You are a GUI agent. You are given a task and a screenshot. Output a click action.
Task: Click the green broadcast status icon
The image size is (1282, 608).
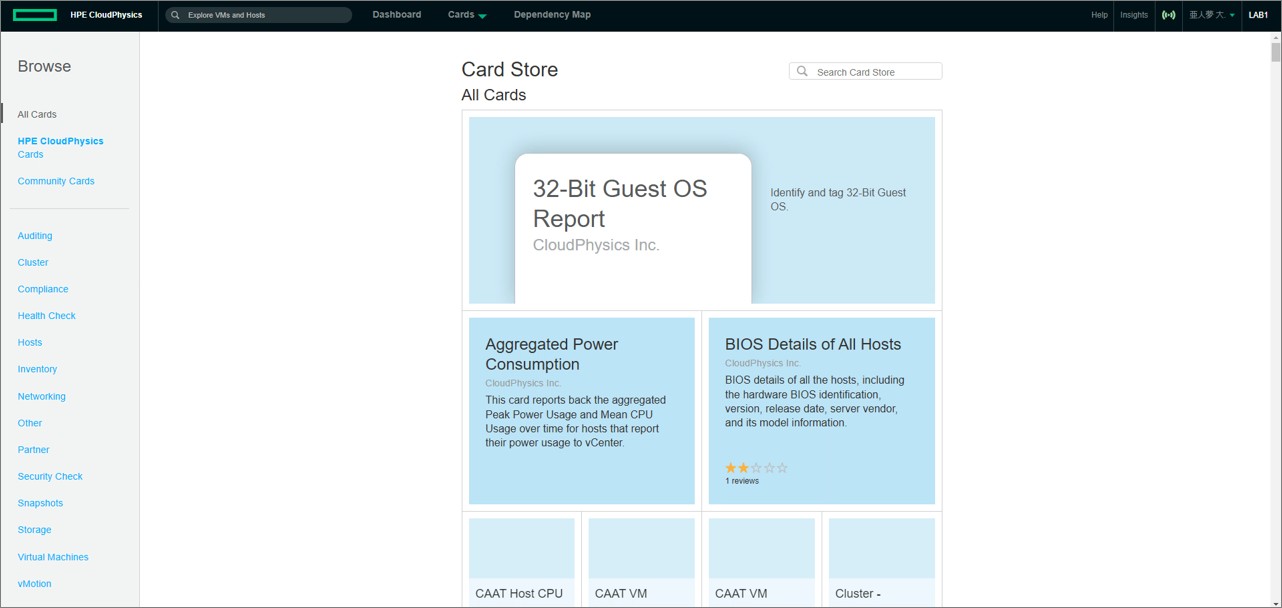point(1167,15)
